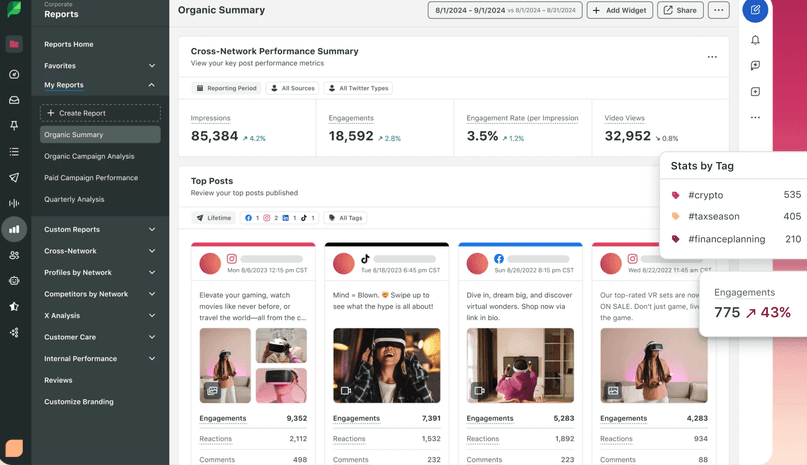Click the Add Widget button

(x=620, y=10)
